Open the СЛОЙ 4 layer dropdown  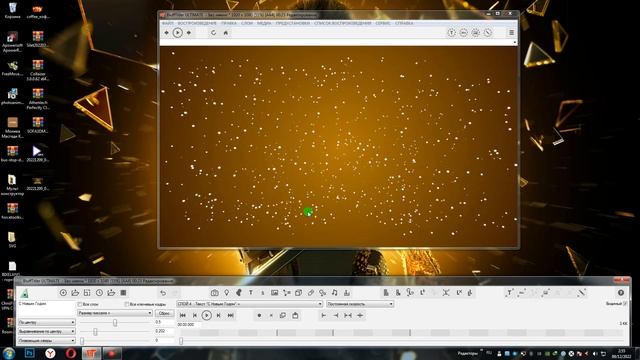tap(249, 304)
